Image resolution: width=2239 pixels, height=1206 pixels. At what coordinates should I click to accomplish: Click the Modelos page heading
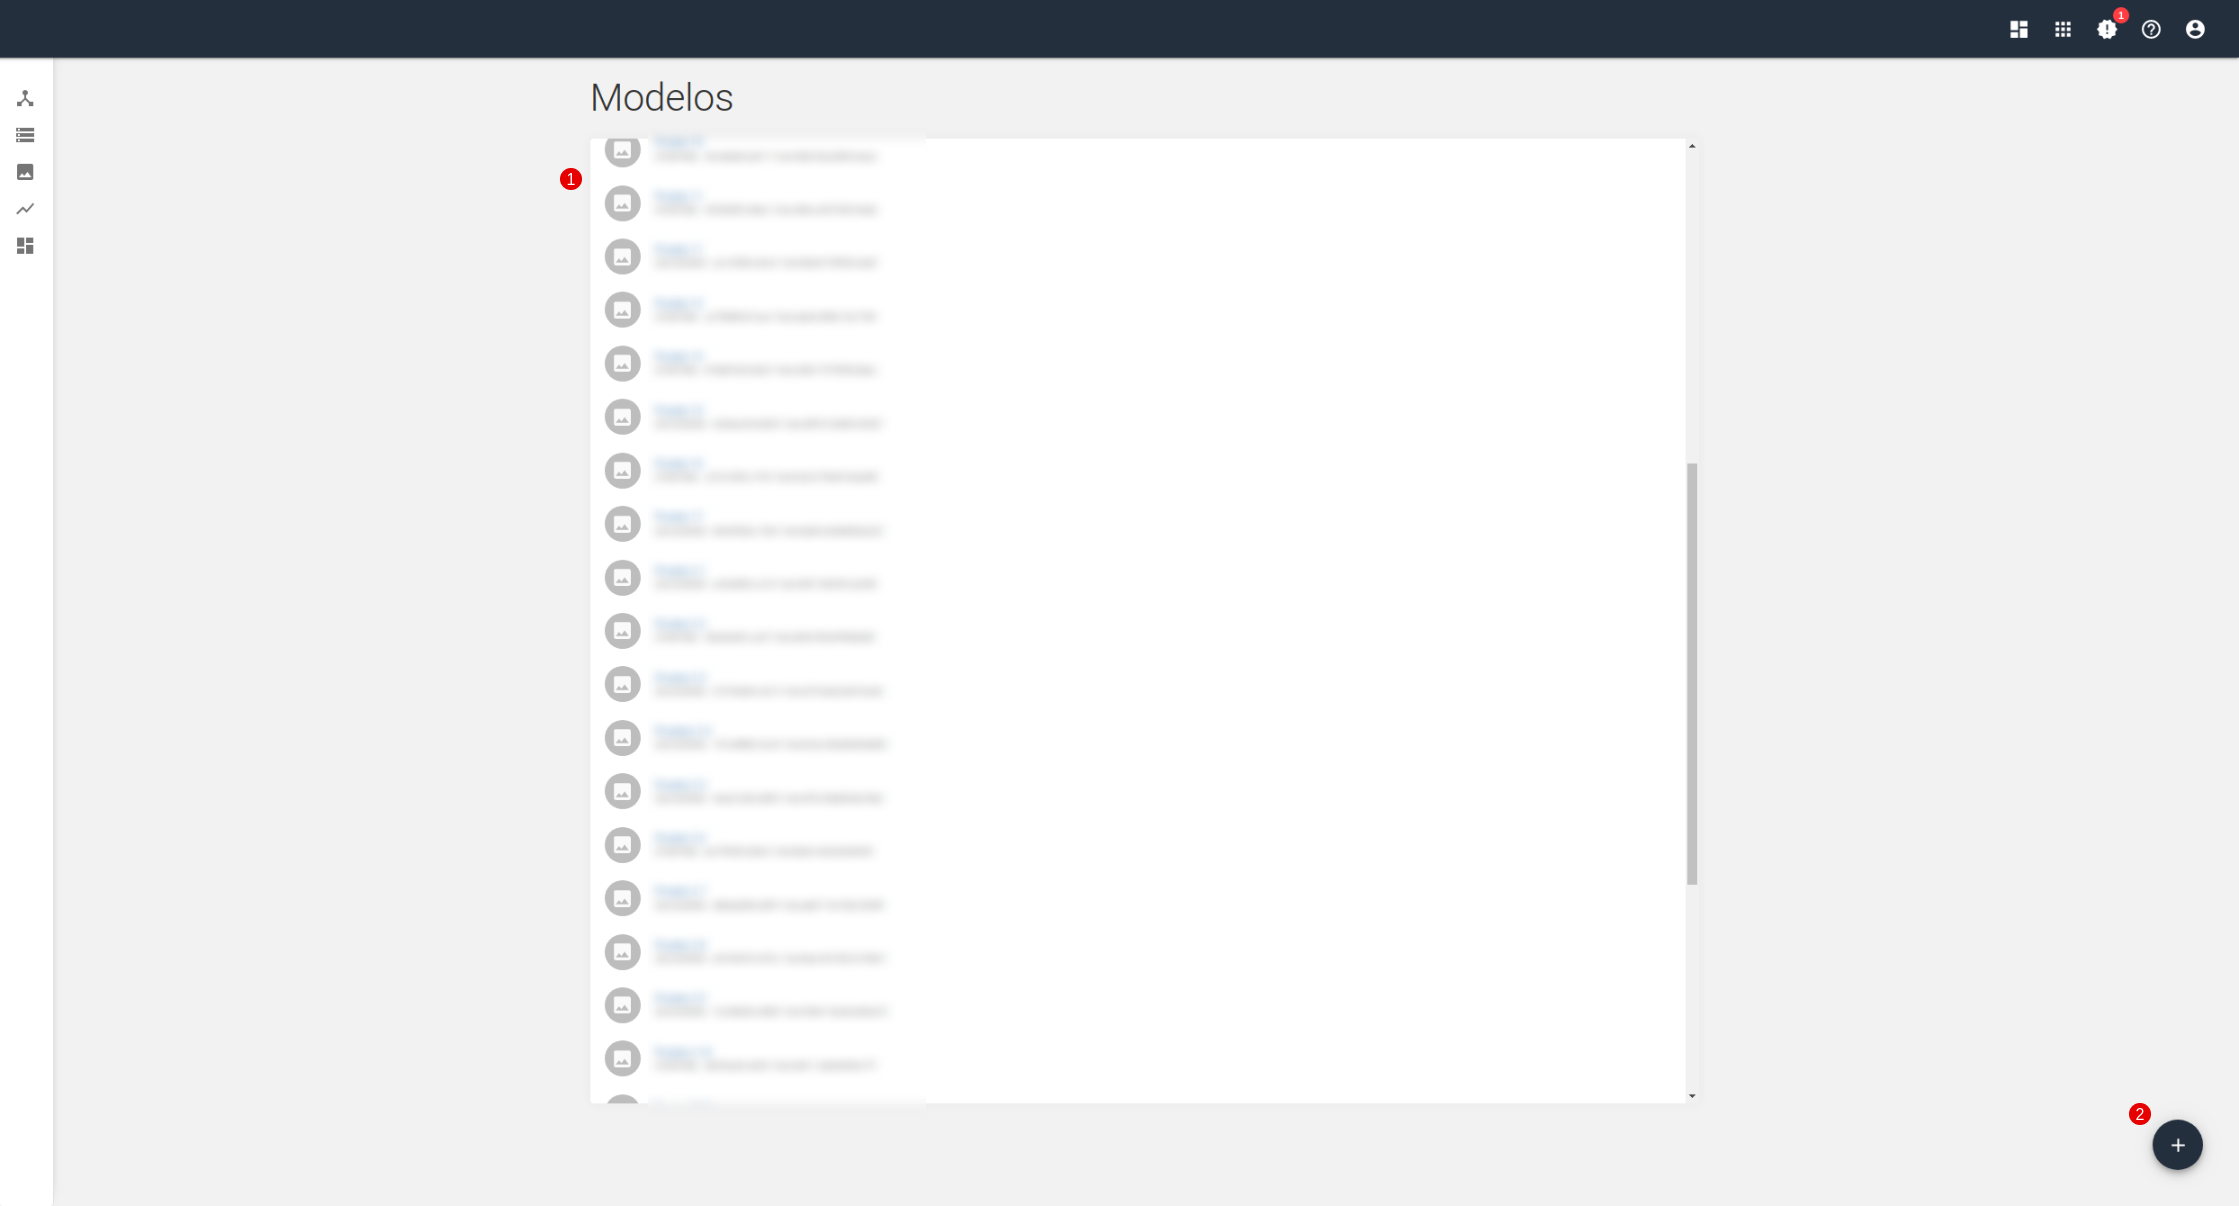pyautogui.click(x=662, y=97)
